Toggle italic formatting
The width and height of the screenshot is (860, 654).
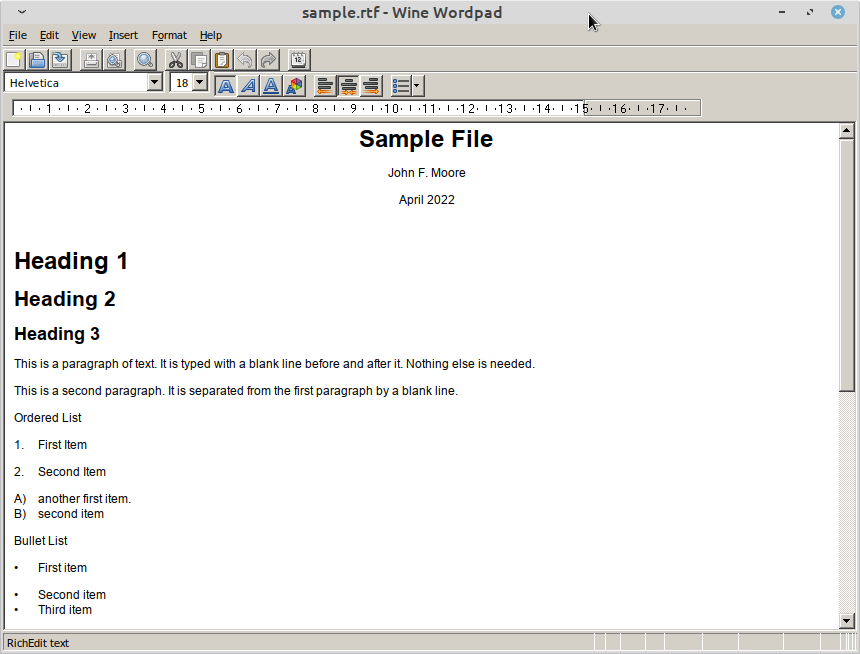point(248,86)
